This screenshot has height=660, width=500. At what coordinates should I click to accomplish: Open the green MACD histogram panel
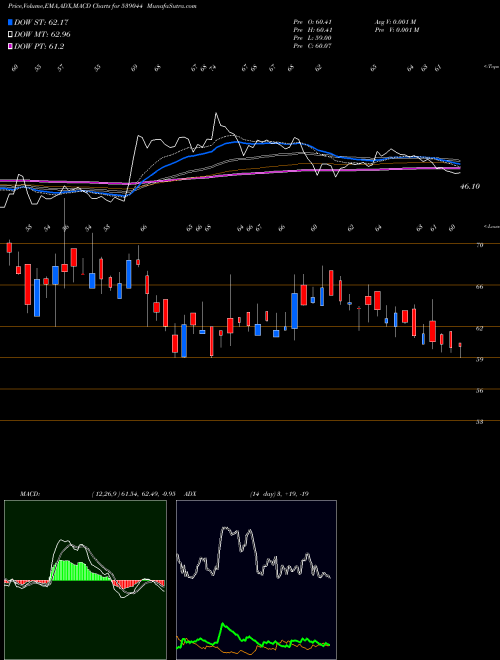(85, 580)
